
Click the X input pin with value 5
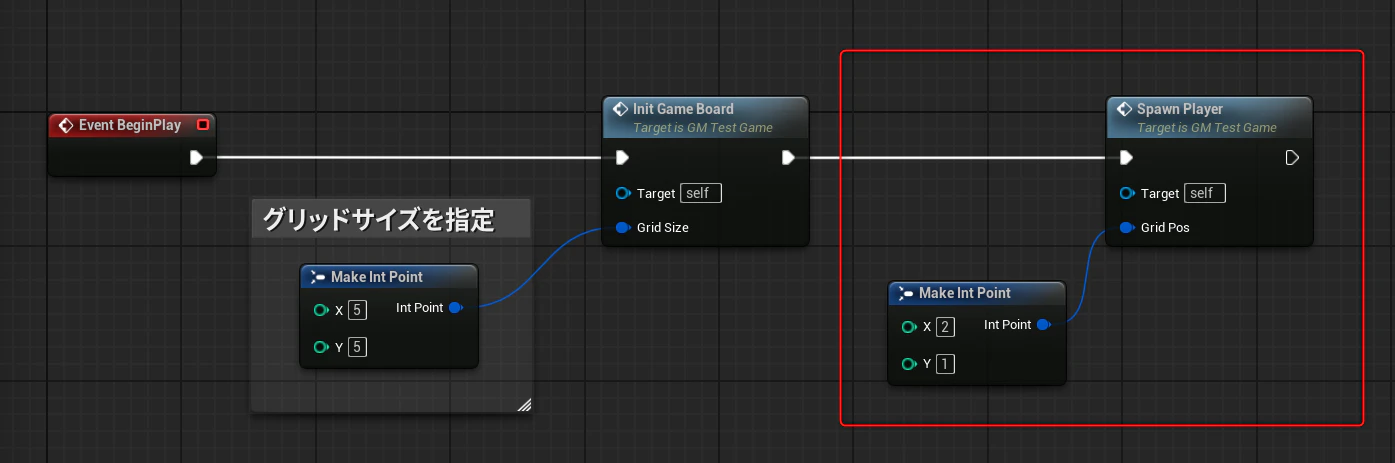[320, 310]
